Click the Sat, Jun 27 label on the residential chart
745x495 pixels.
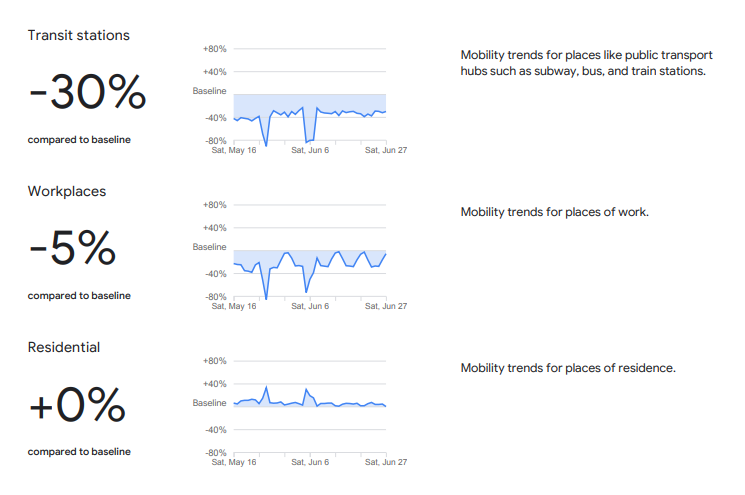385,462
